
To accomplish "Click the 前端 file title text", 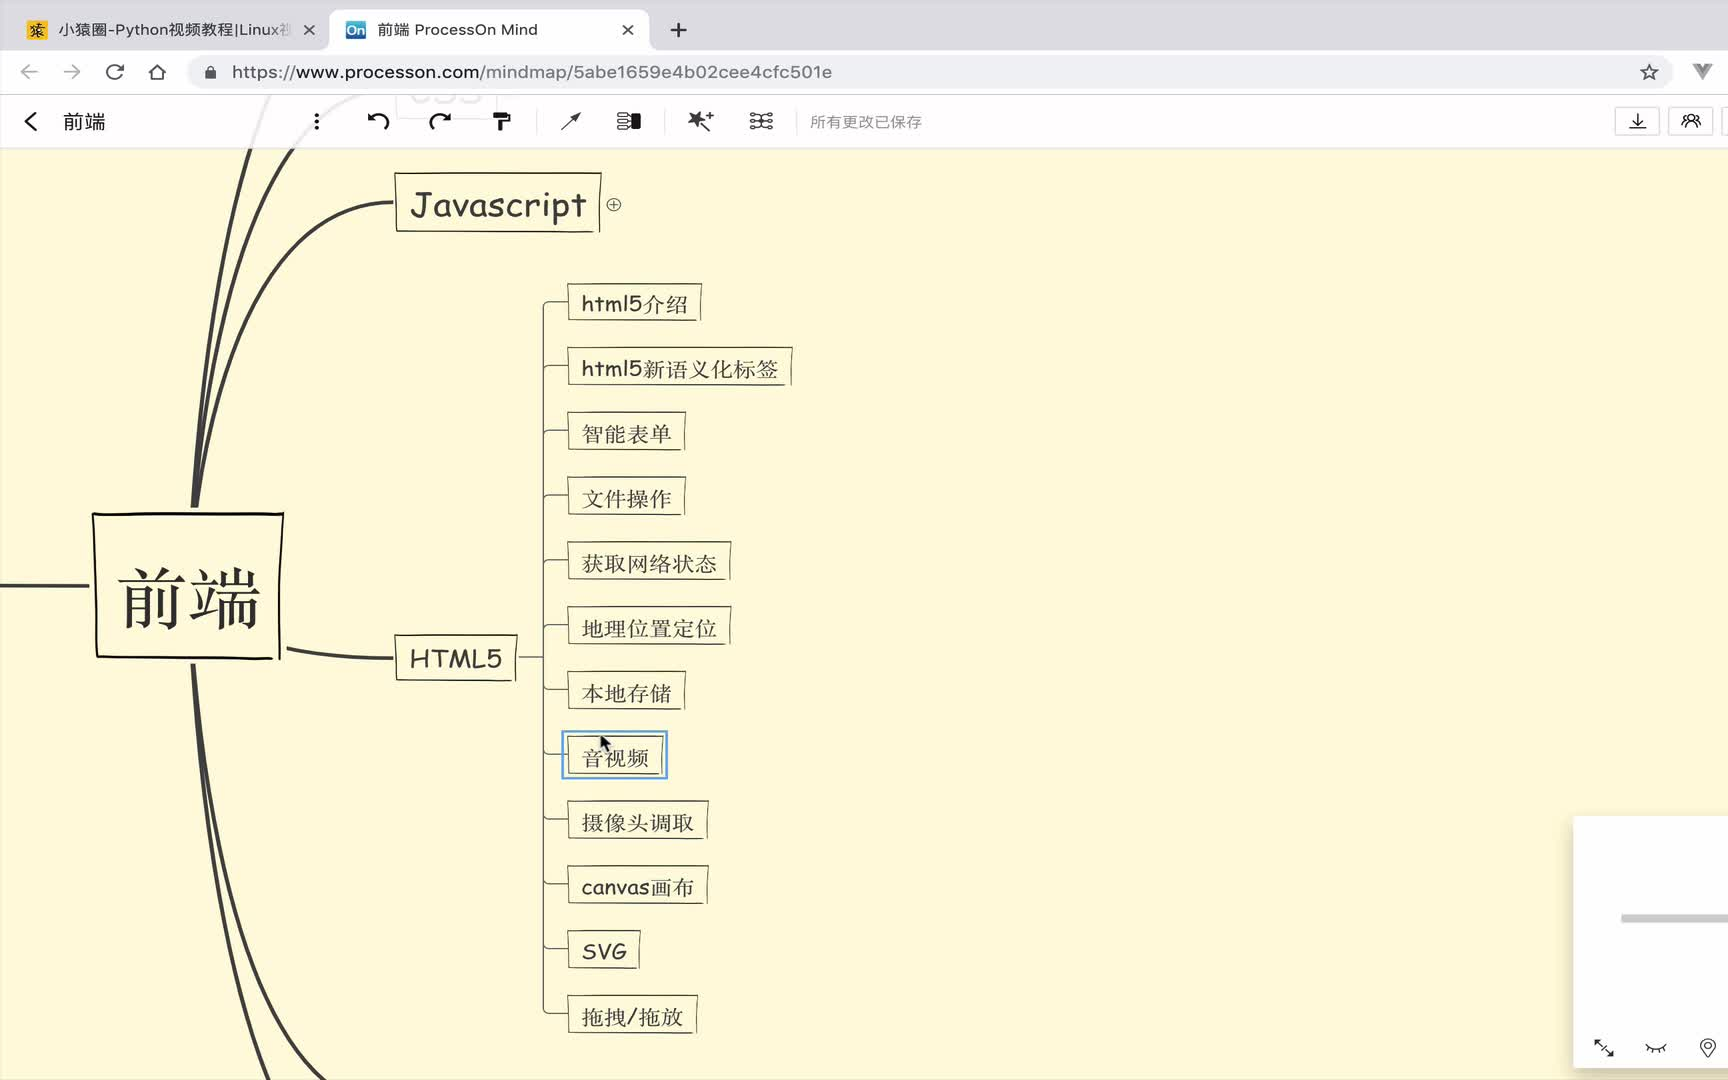I will [84, 122].
